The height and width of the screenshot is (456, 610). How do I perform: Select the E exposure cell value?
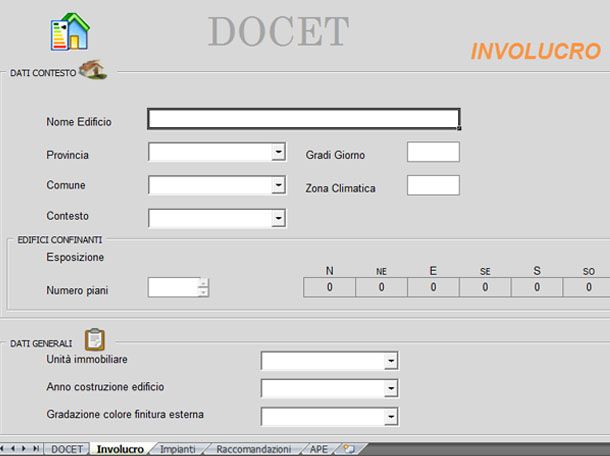click(433, 288)
